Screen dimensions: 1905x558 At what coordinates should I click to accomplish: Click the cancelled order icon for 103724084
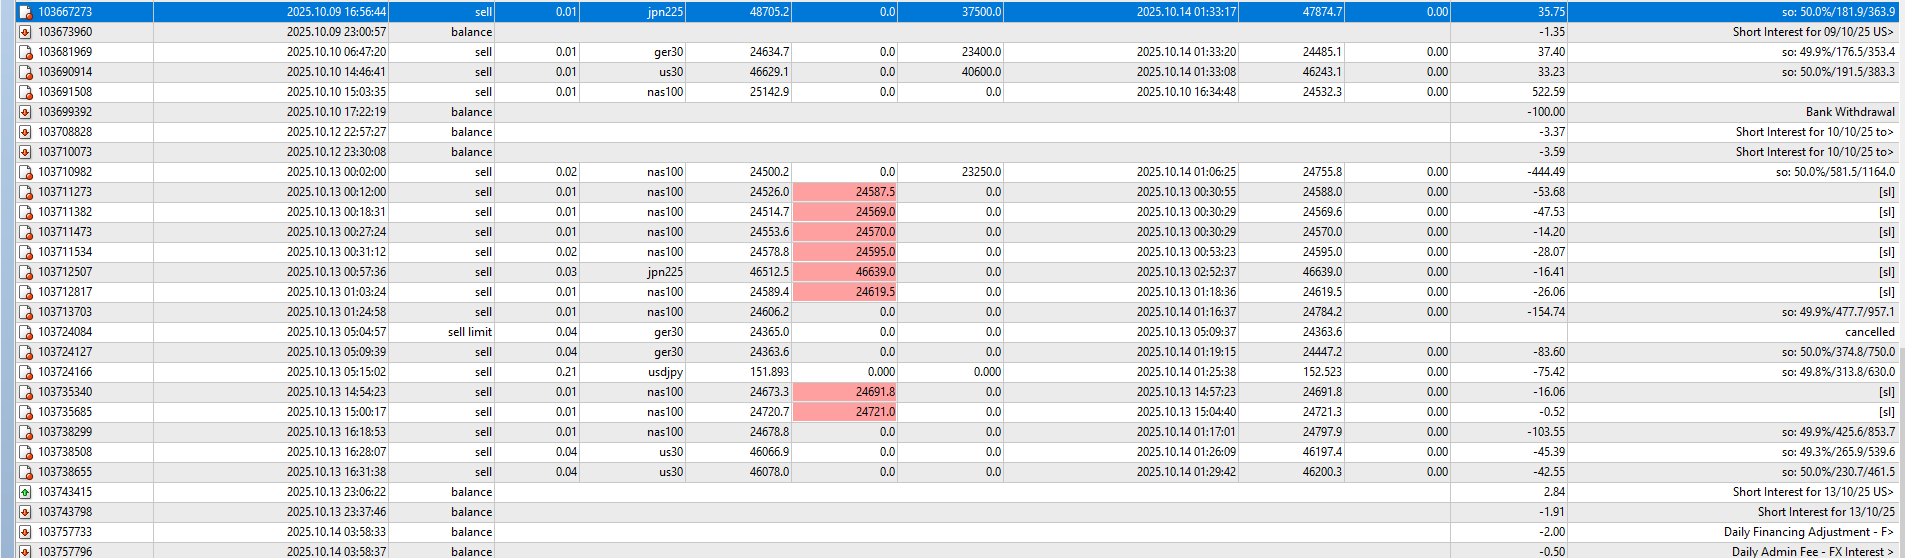point(25,332)
